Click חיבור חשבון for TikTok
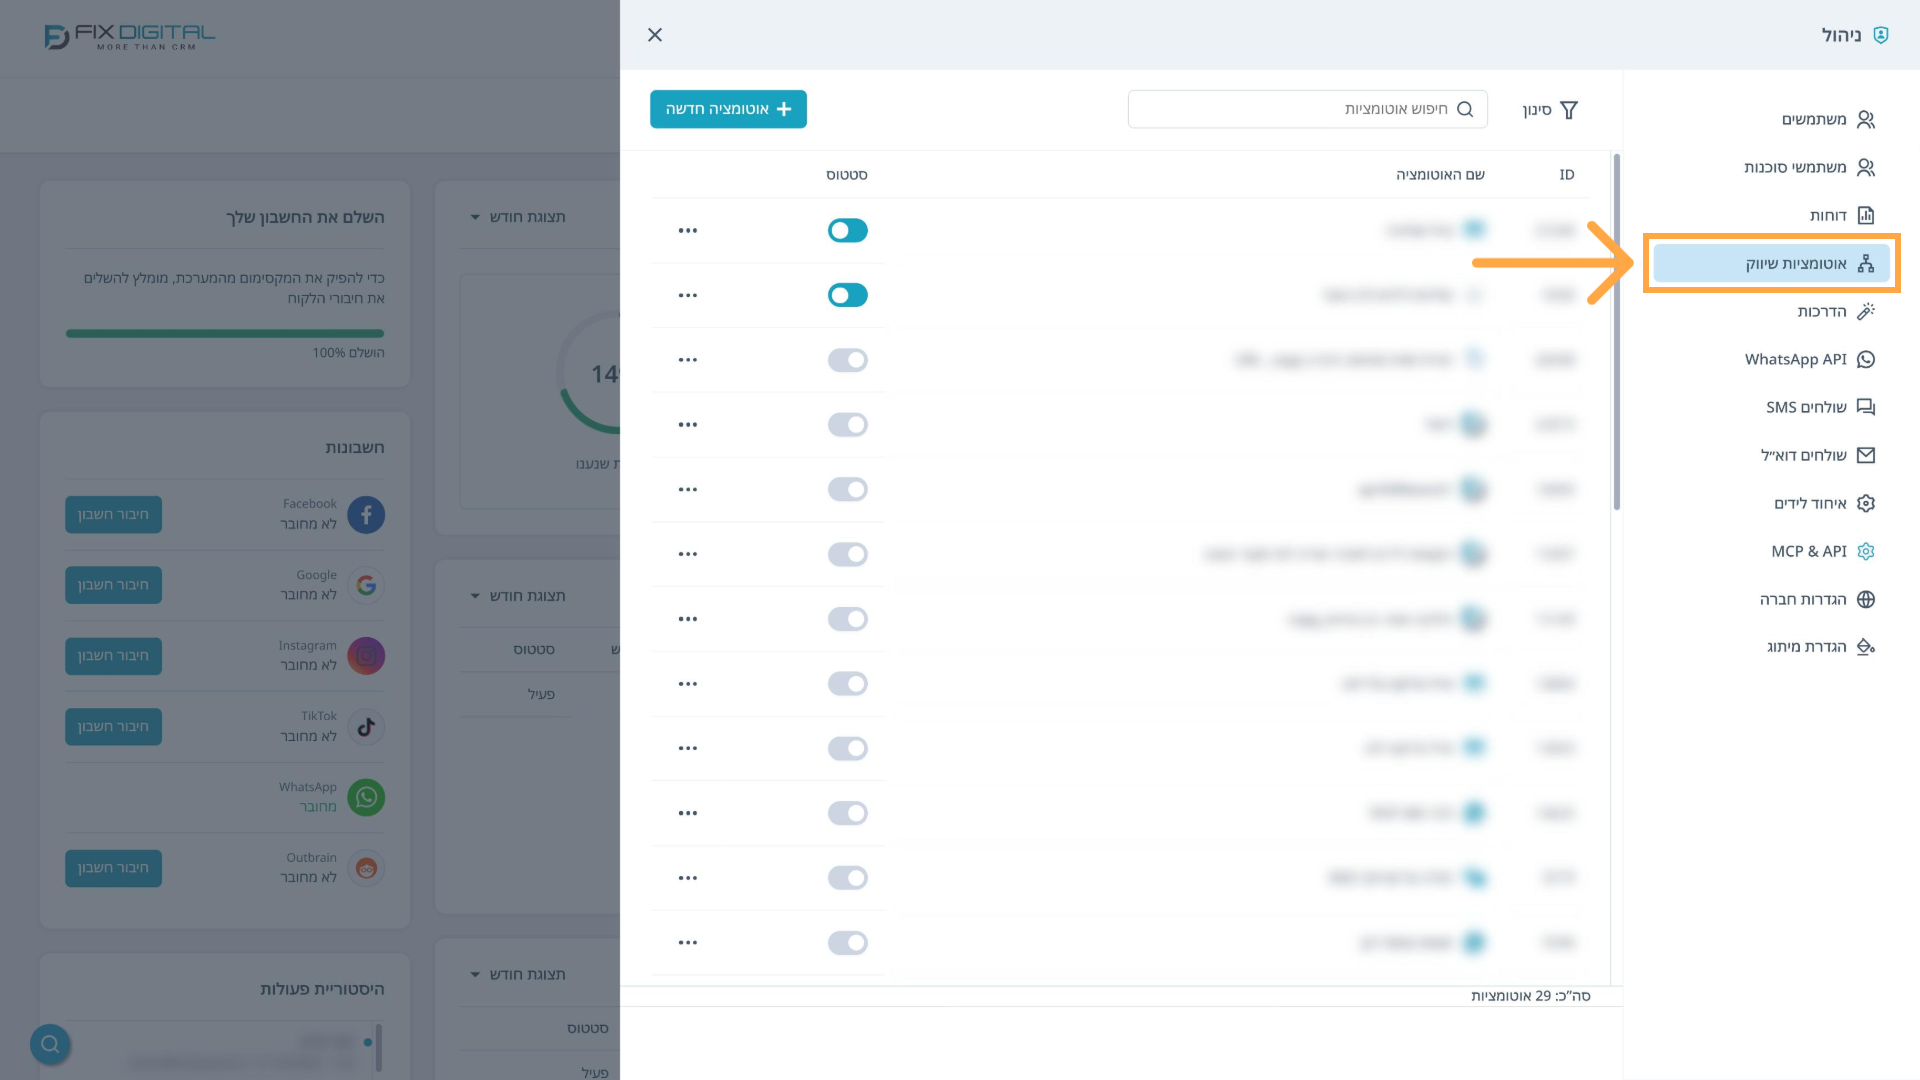 pos(113,727)
